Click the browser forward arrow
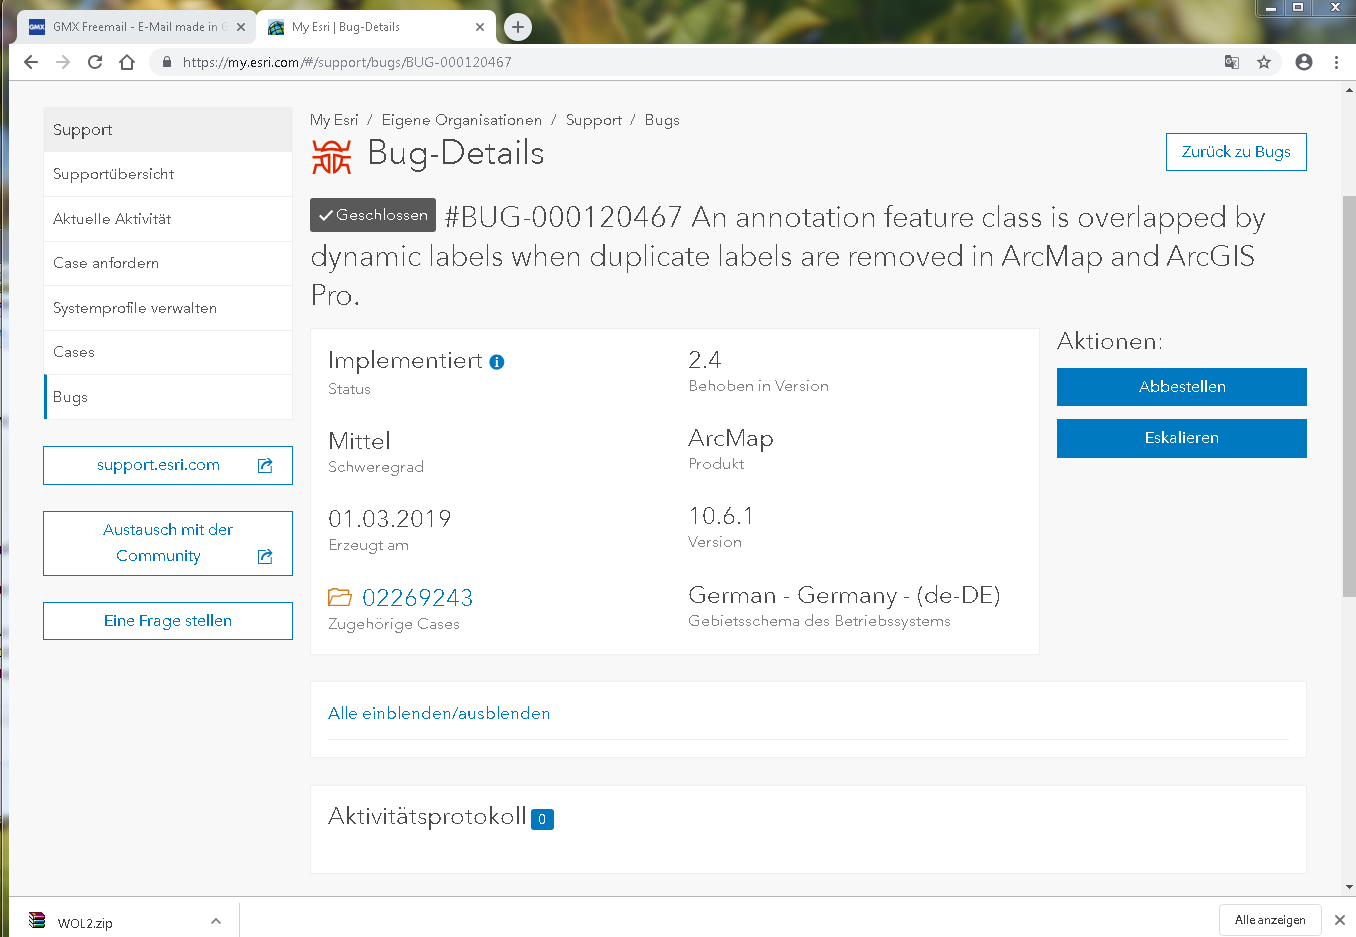Screen dimensions: 1356x937 click(63, 62)
